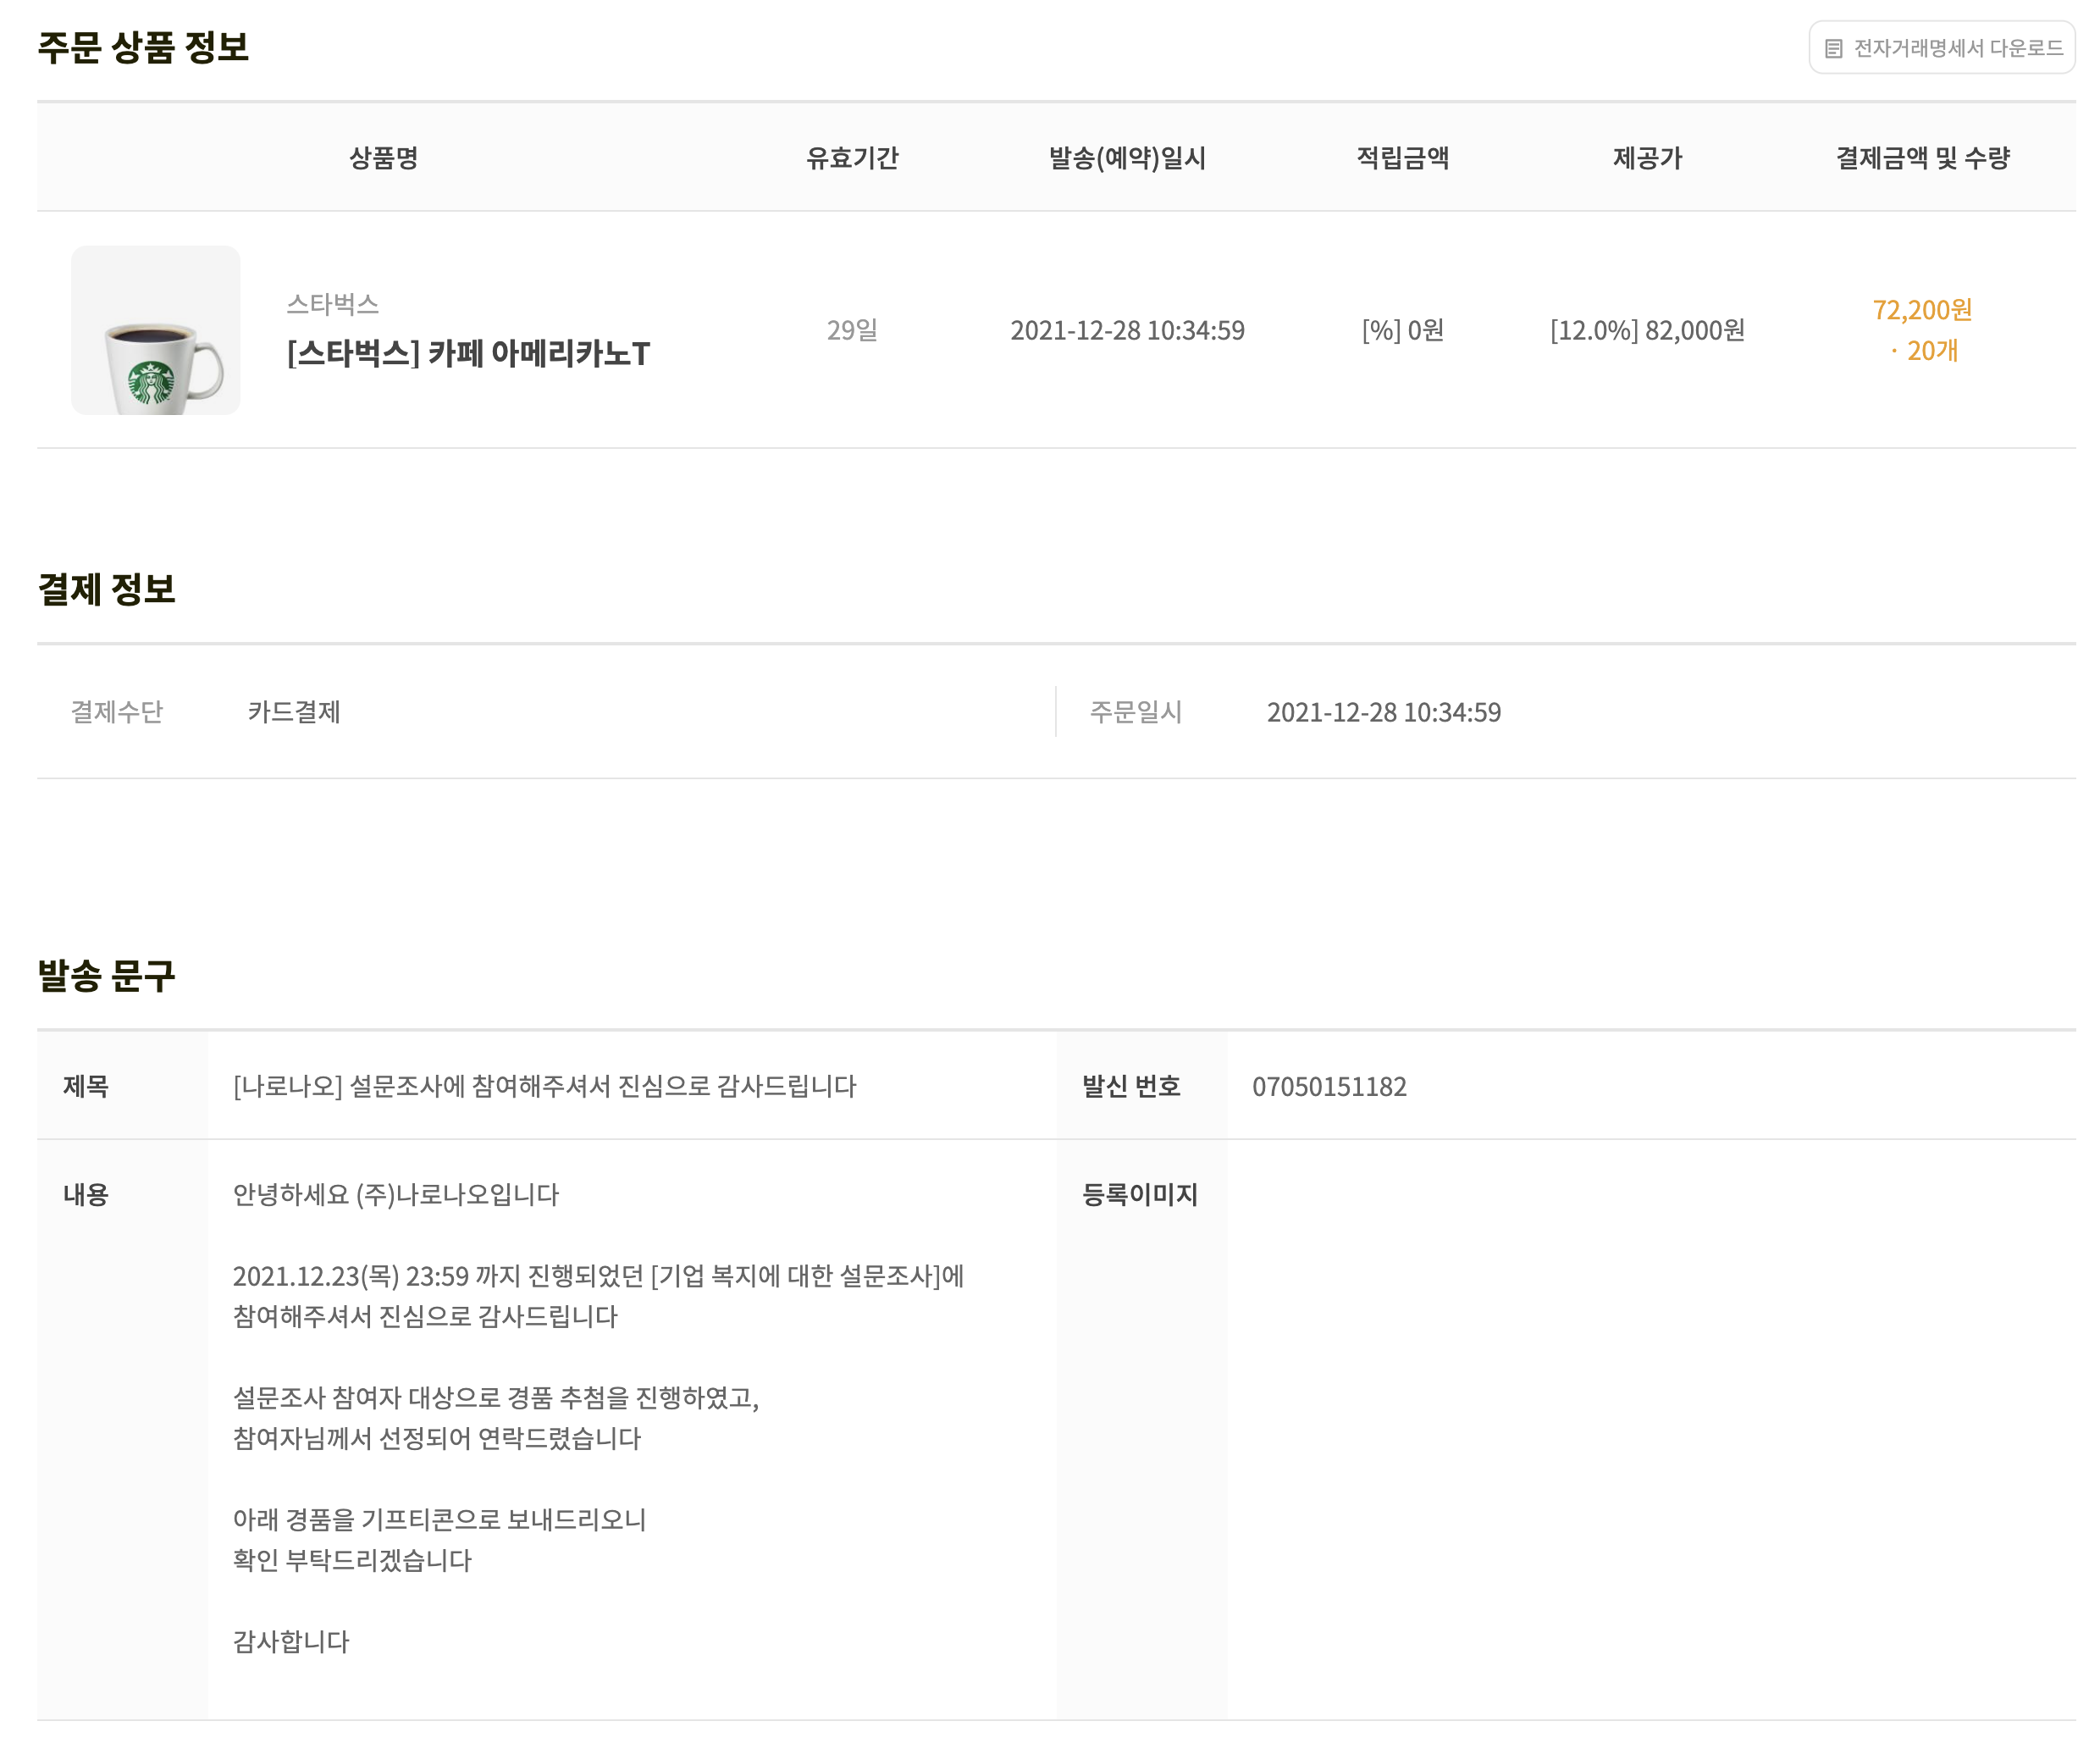
Task: Click the 발송 문구 section heading
Action: click(106, 975)
